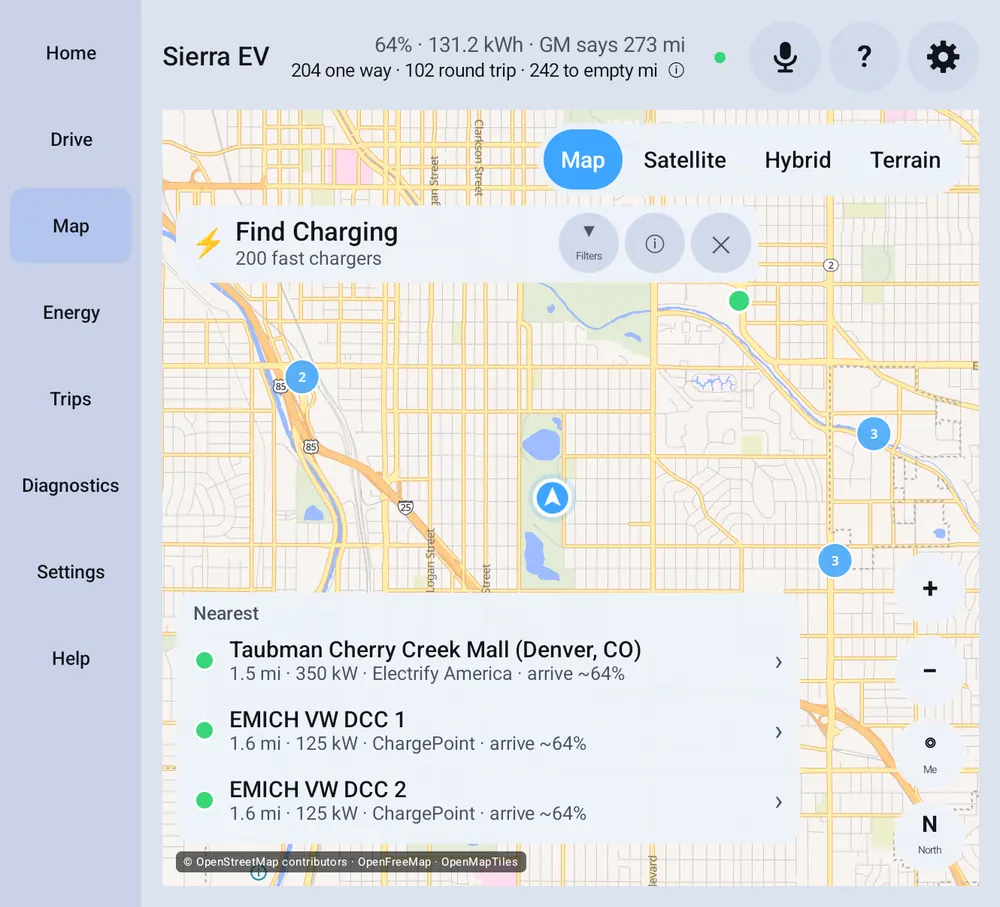Click green status dot for EMICH VW DCC 2

coord(205,800)
